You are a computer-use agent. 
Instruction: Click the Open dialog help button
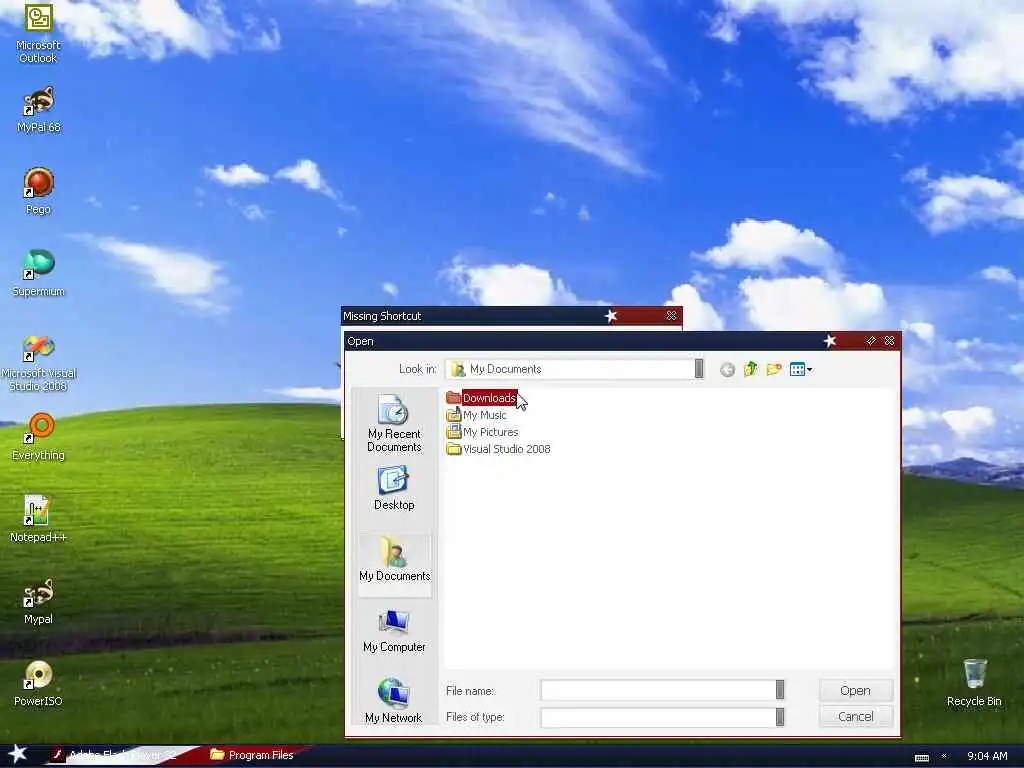coord(871,341)
